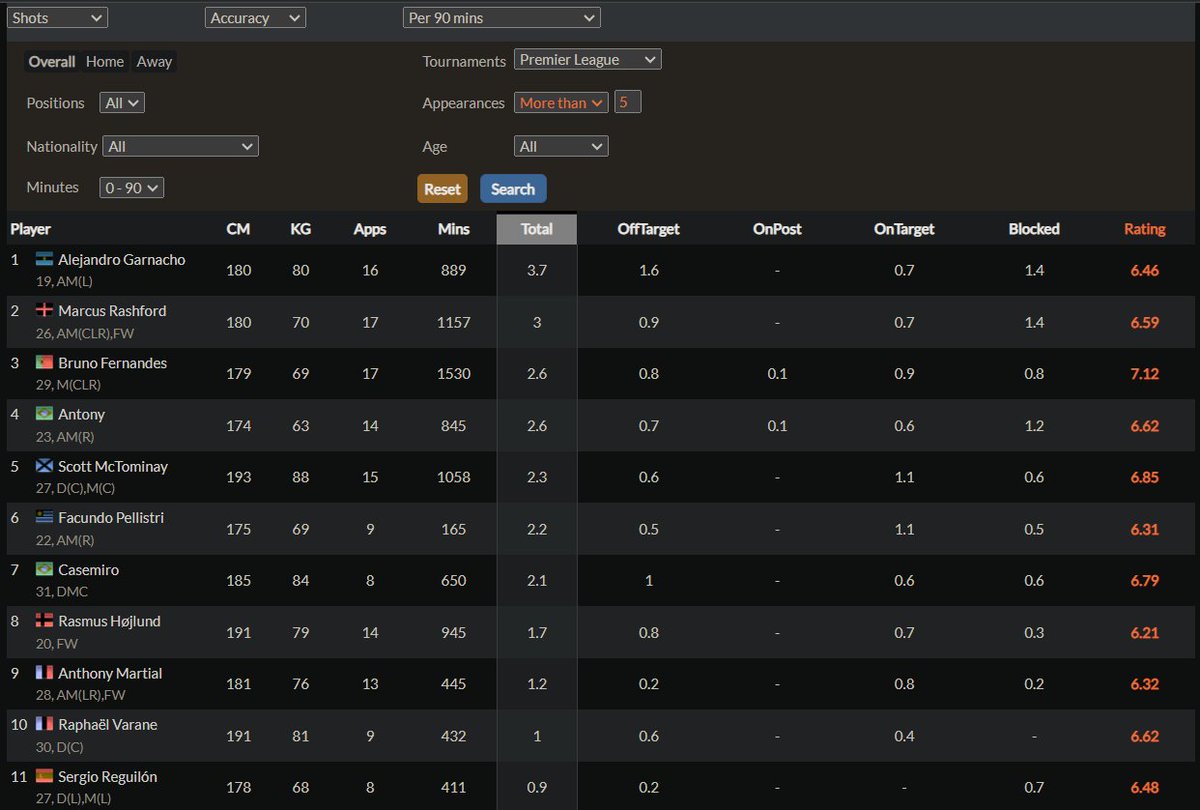The height and width of the screenshot is (810, 1200).
Task: Select the Overall view tab
Action: [x=52, y=61]
